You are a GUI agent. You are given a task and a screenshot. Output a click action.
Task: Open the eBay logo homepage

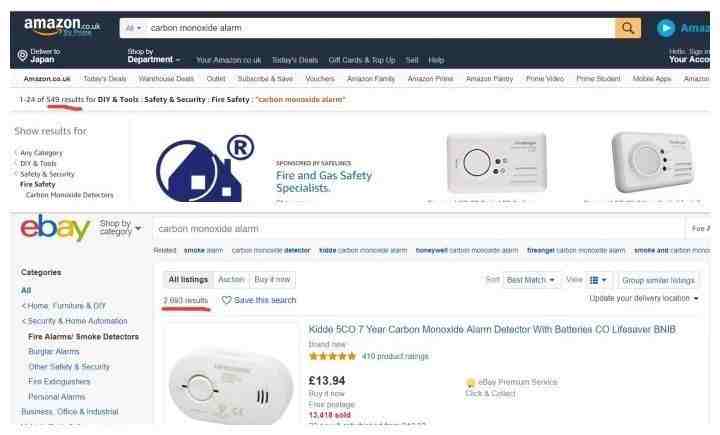point(55,228)
